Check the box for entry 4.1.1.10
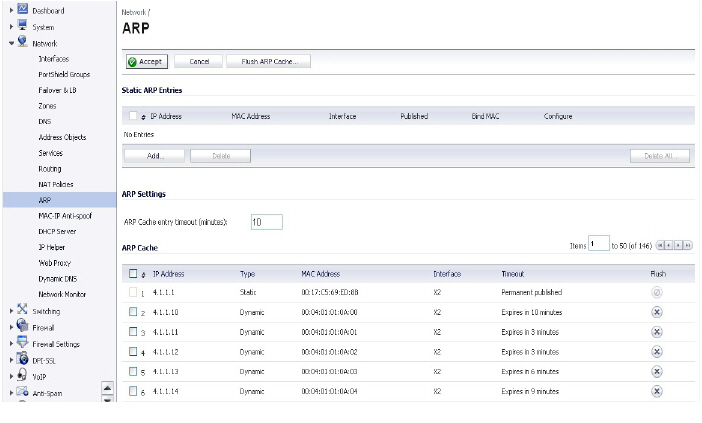702x423 pixels. point(133,312)
